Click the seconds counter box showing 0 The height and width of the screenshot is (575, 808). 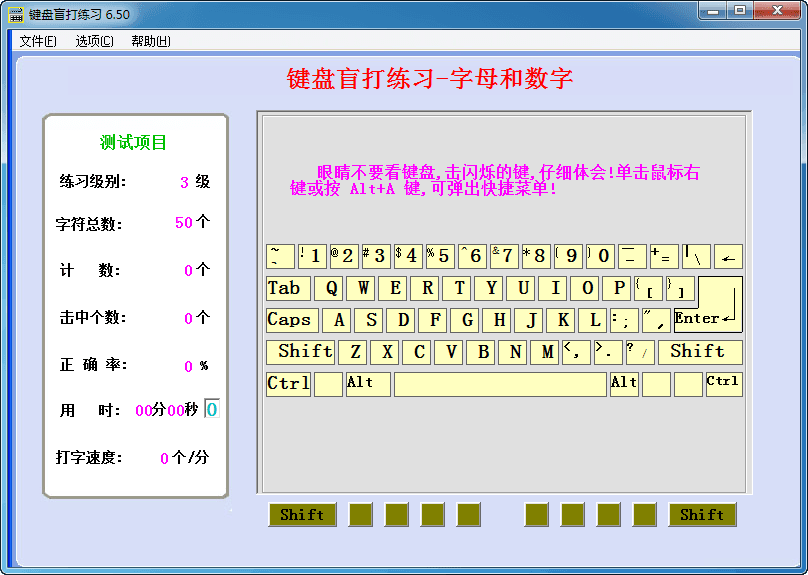212,409
